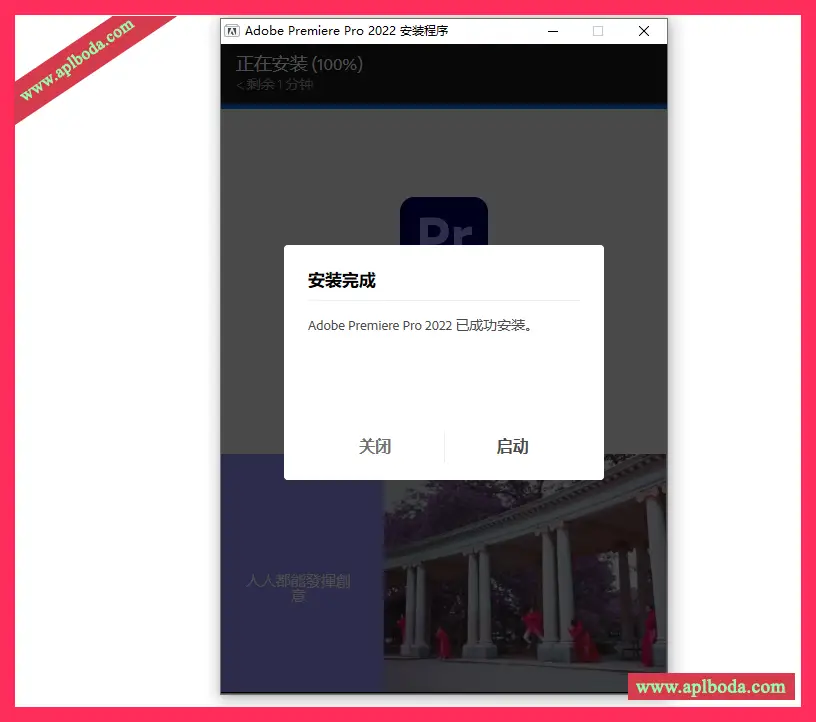Click the 安装完成 dialog heading
The image size is (816, 722).
341,281
